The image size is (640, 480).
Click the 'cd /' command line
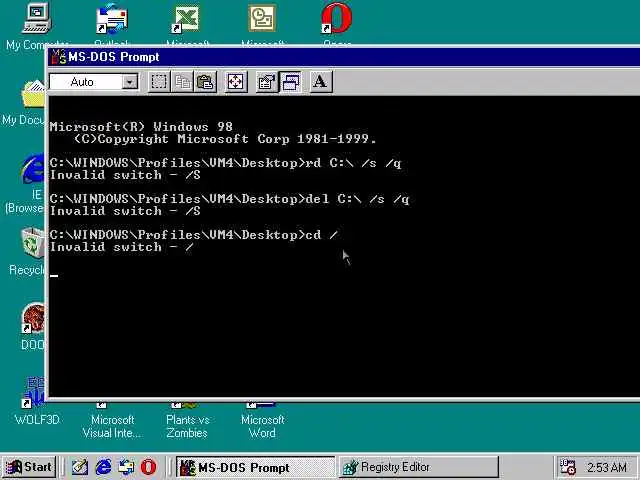(194, 235)
